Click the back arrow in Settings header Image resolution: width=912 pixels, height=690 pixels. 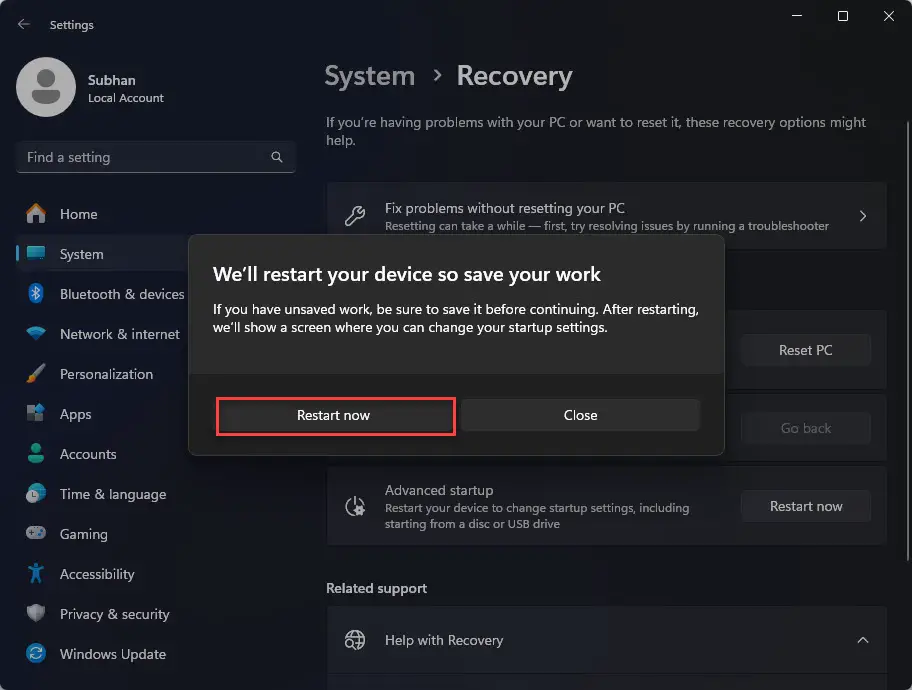pos(24,24)
